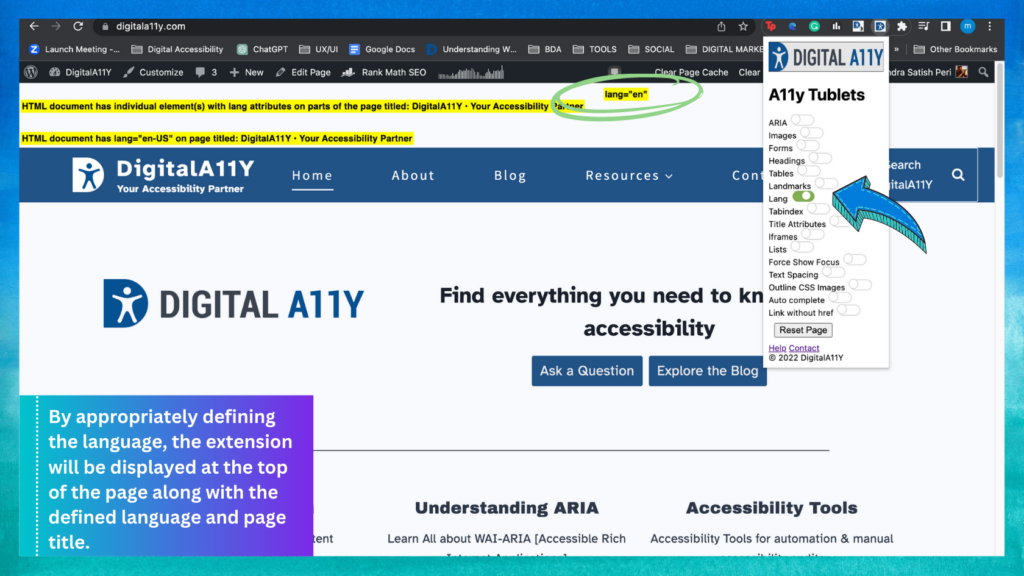Enable the Auto complete toggle
Viewport: 1024px width, 576px height.
pyautogui.click(x=840, y=298)
